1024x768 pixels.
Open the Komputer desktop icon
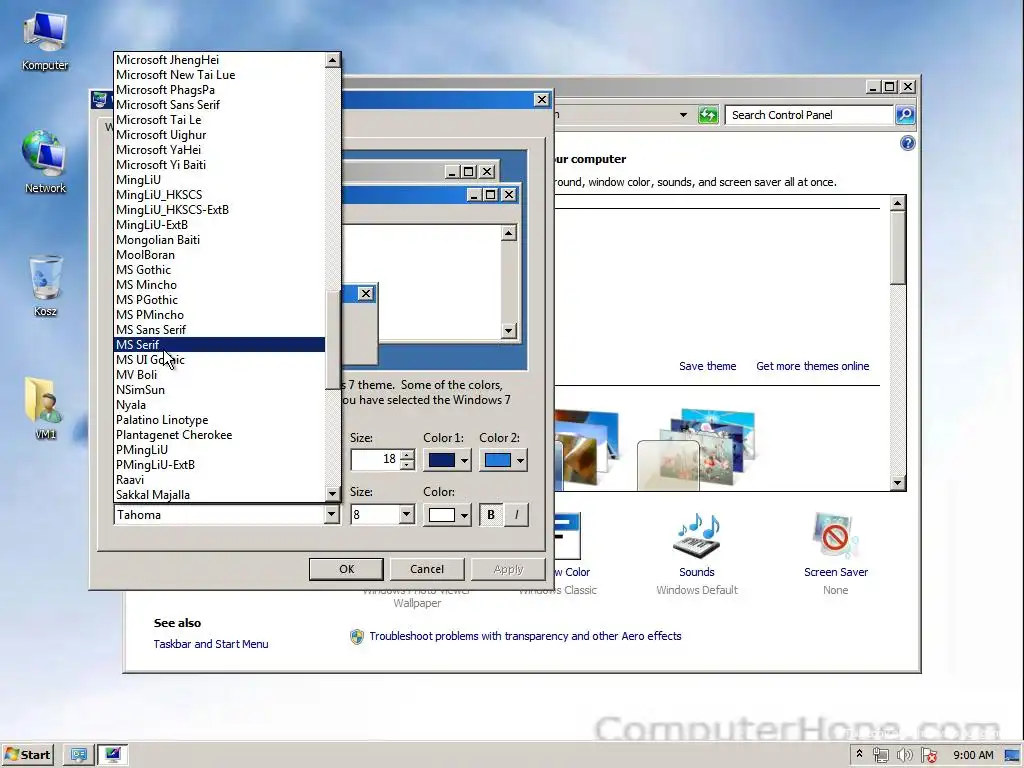[x=45, y=39]
